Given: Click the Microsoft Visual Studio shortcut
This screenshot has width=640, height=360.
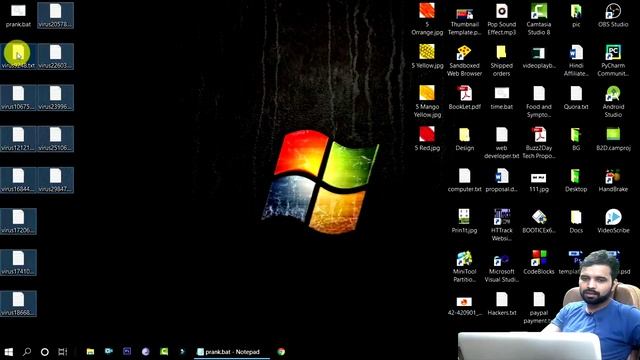Looking at the screenshot, I should click(502, 267).
